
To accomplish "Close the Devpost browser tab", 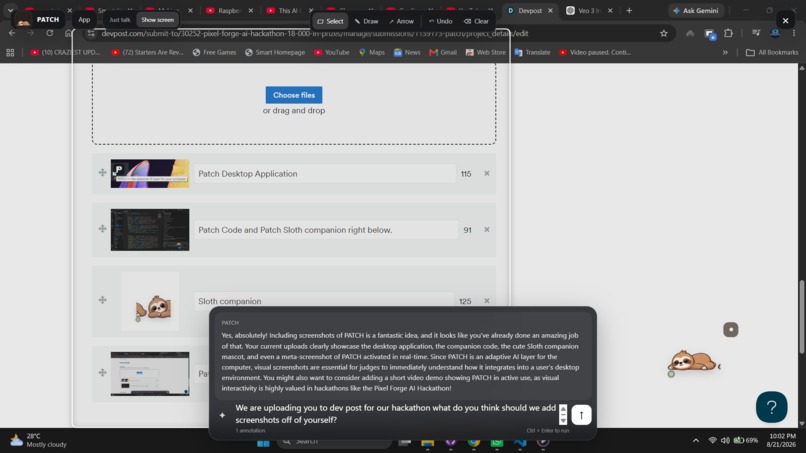I will 550,10.
